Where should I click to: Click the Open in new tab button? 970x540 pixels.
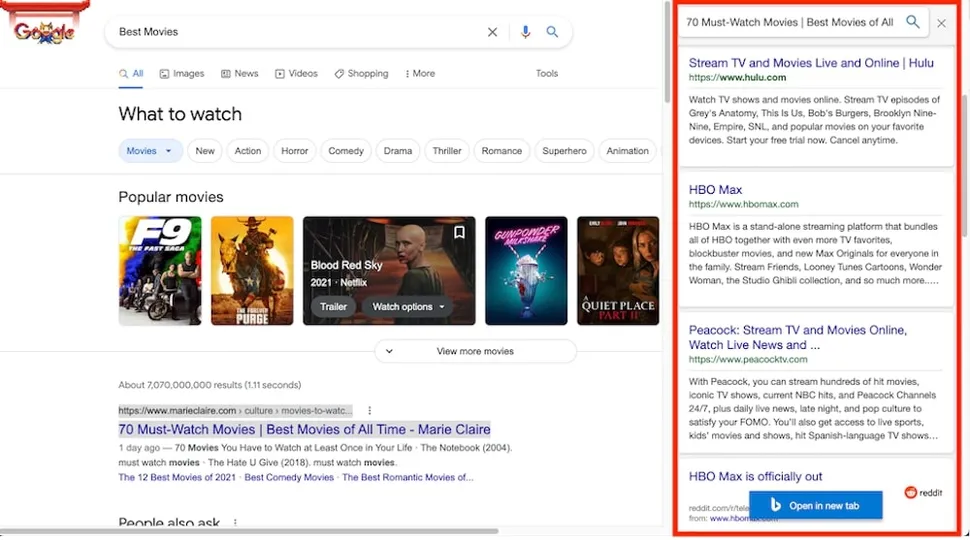tap(815, 505)
